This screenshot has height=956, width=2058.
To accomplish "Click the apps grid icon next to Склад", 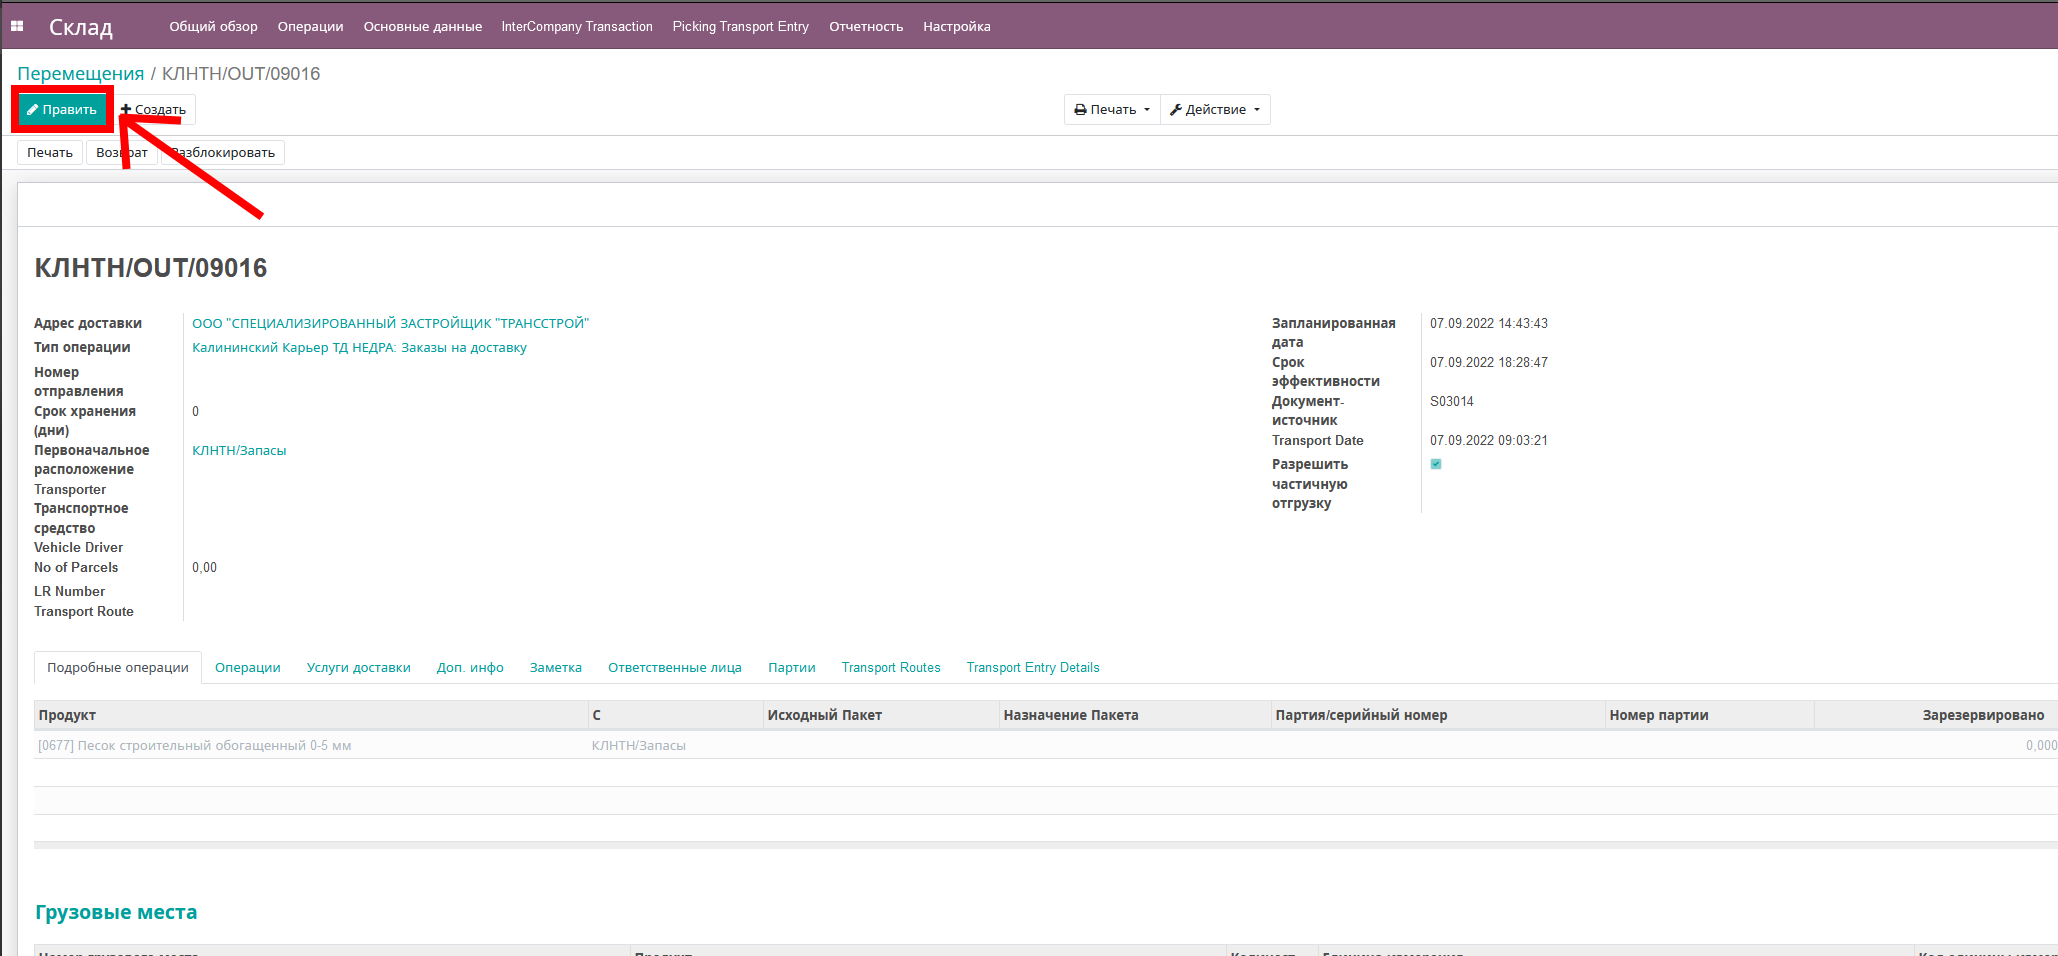I will tap(16, 25).
